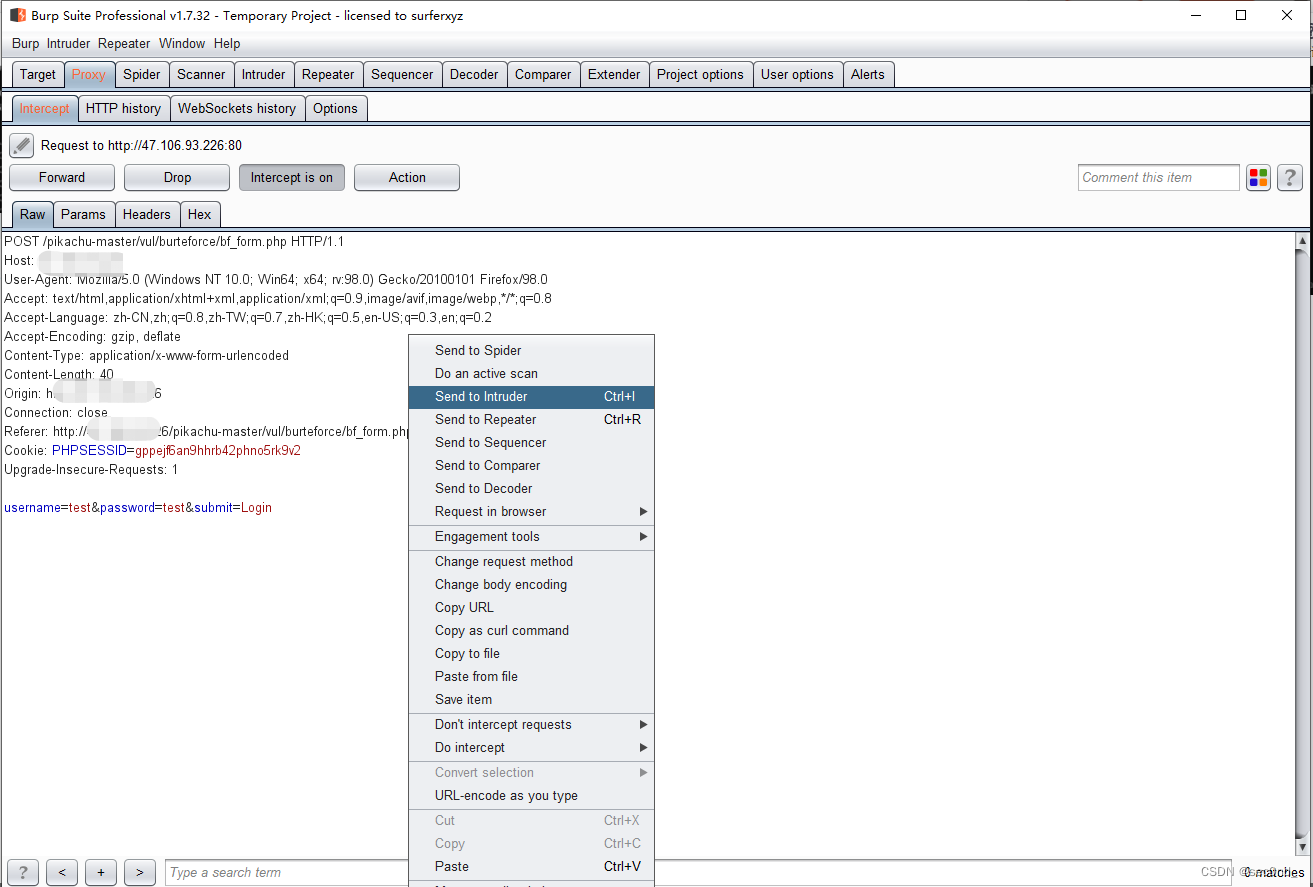
Task: Open the HTTP history sub-tab
Action: pos(123,108)
